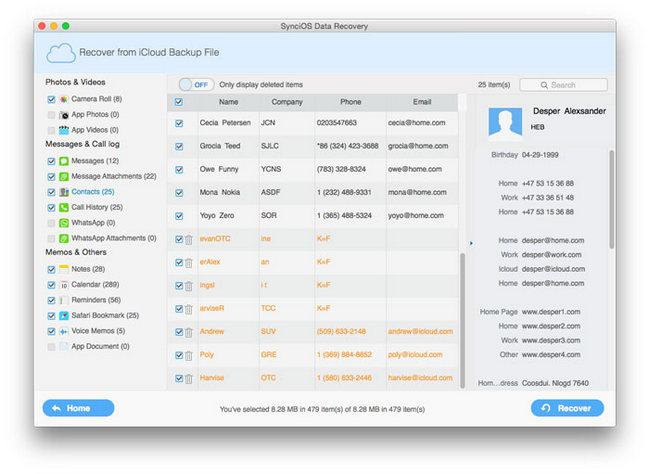The height and width of the screenshot is (474, 649).
Task: Click the Calendar icon
Action: click(64, 285)
